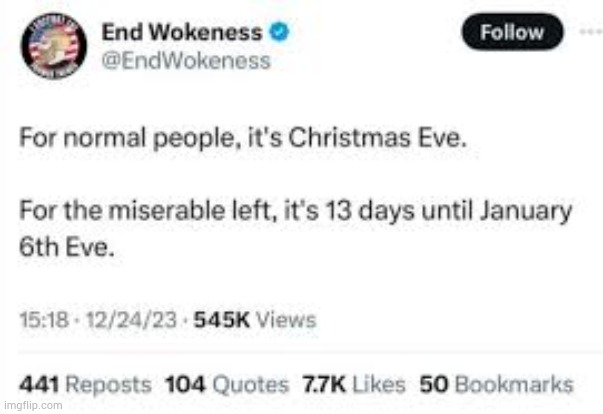
Task: Show the 441 Reposts list
Action: [x=85, y=384]
